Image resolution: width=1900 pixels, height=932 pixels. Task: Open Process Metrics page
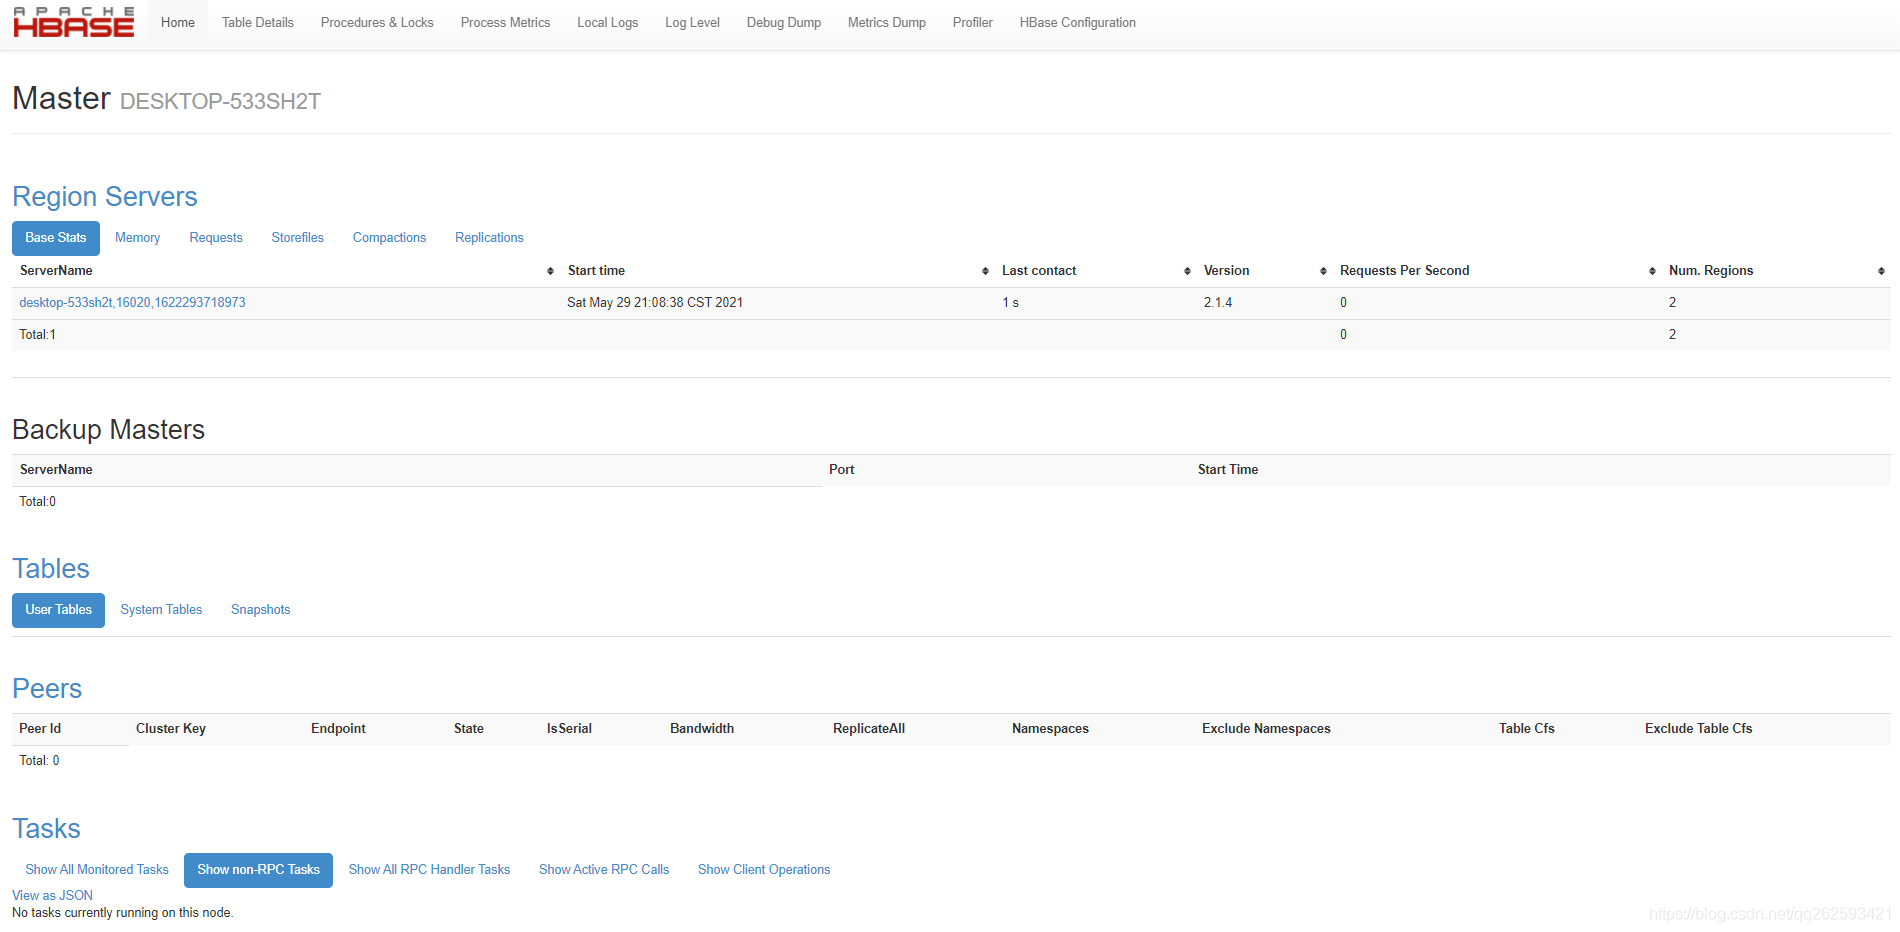point(505,23)
